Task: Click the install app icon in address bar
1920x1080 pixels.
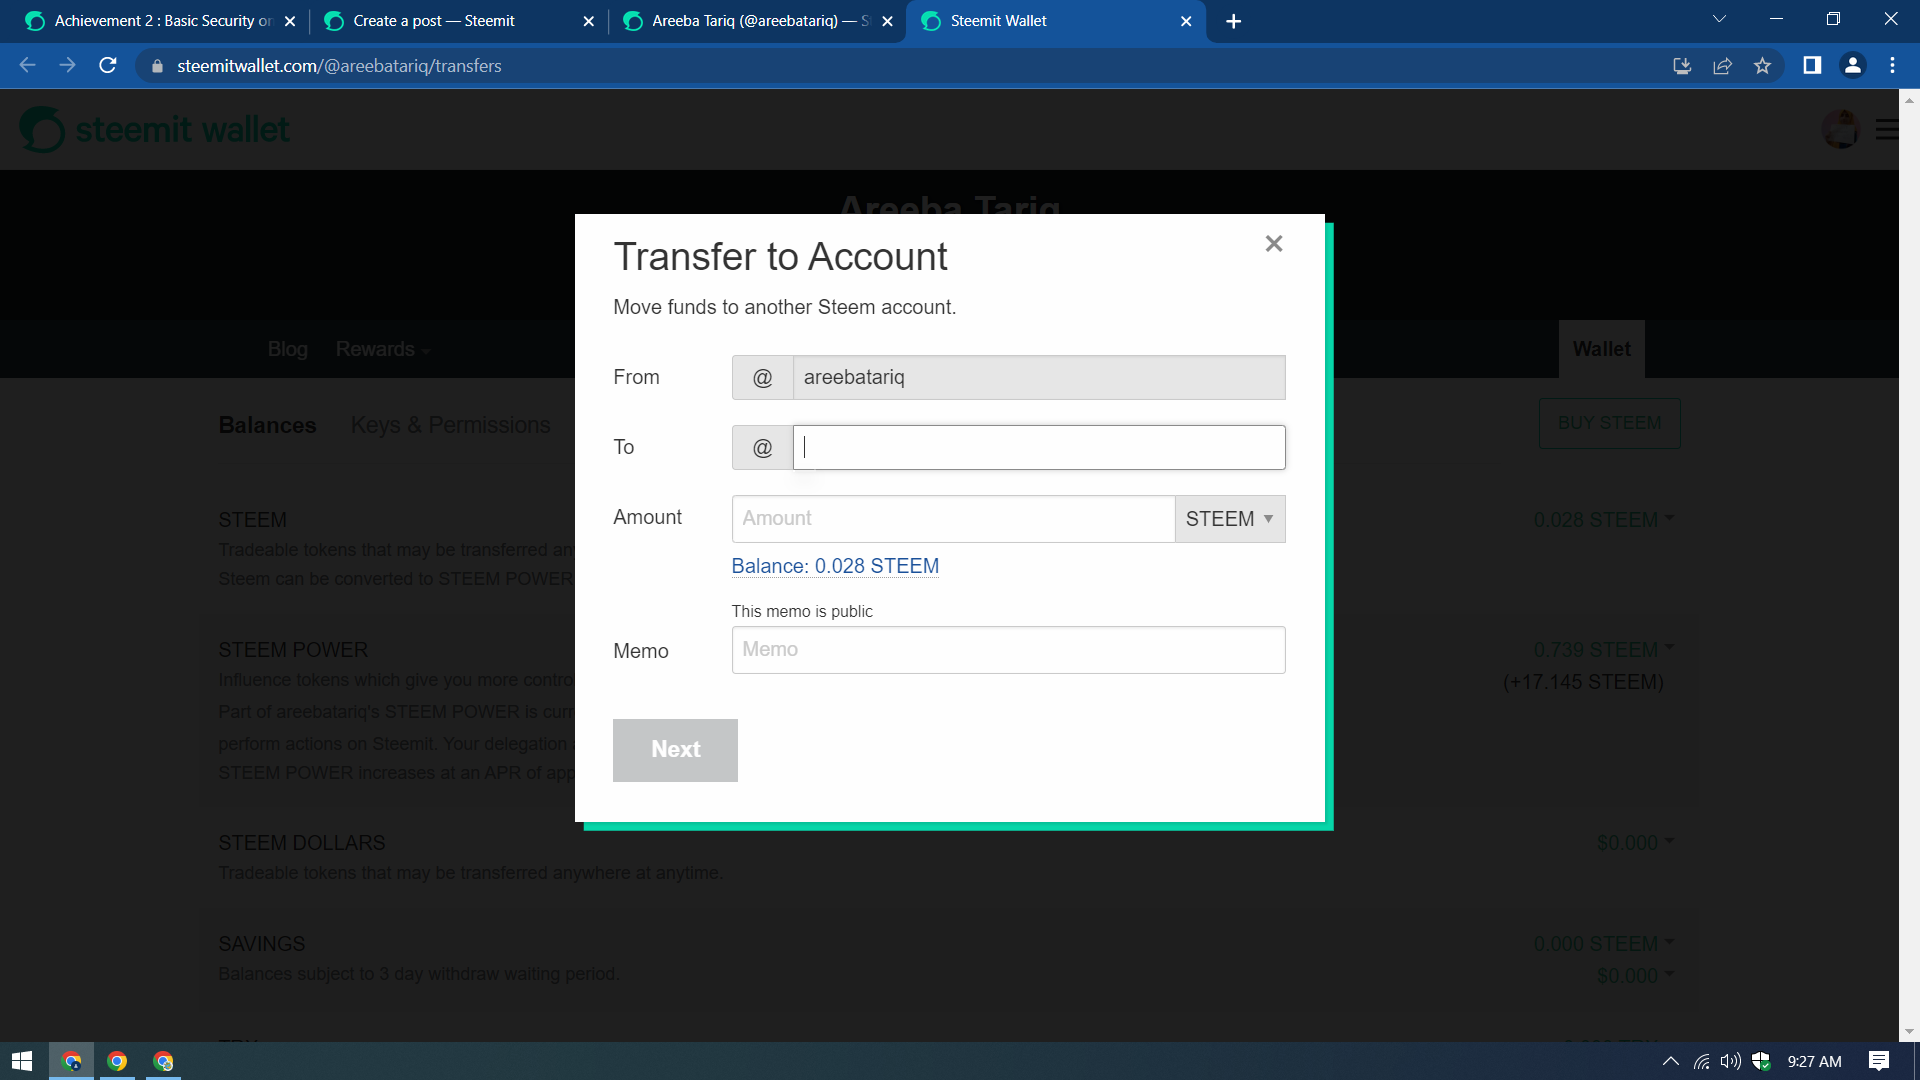Action: [1682, 66]
